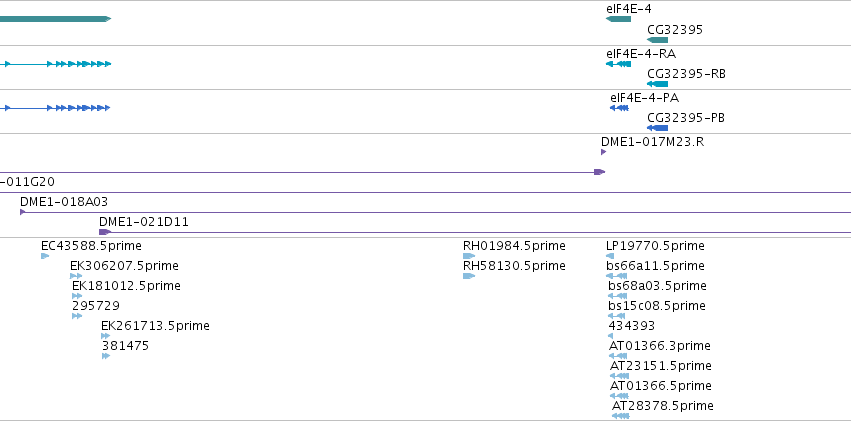Select the EK306207.5prime EST glyph
This screenshot has height=421, width=851.
(x=76, y=276)
